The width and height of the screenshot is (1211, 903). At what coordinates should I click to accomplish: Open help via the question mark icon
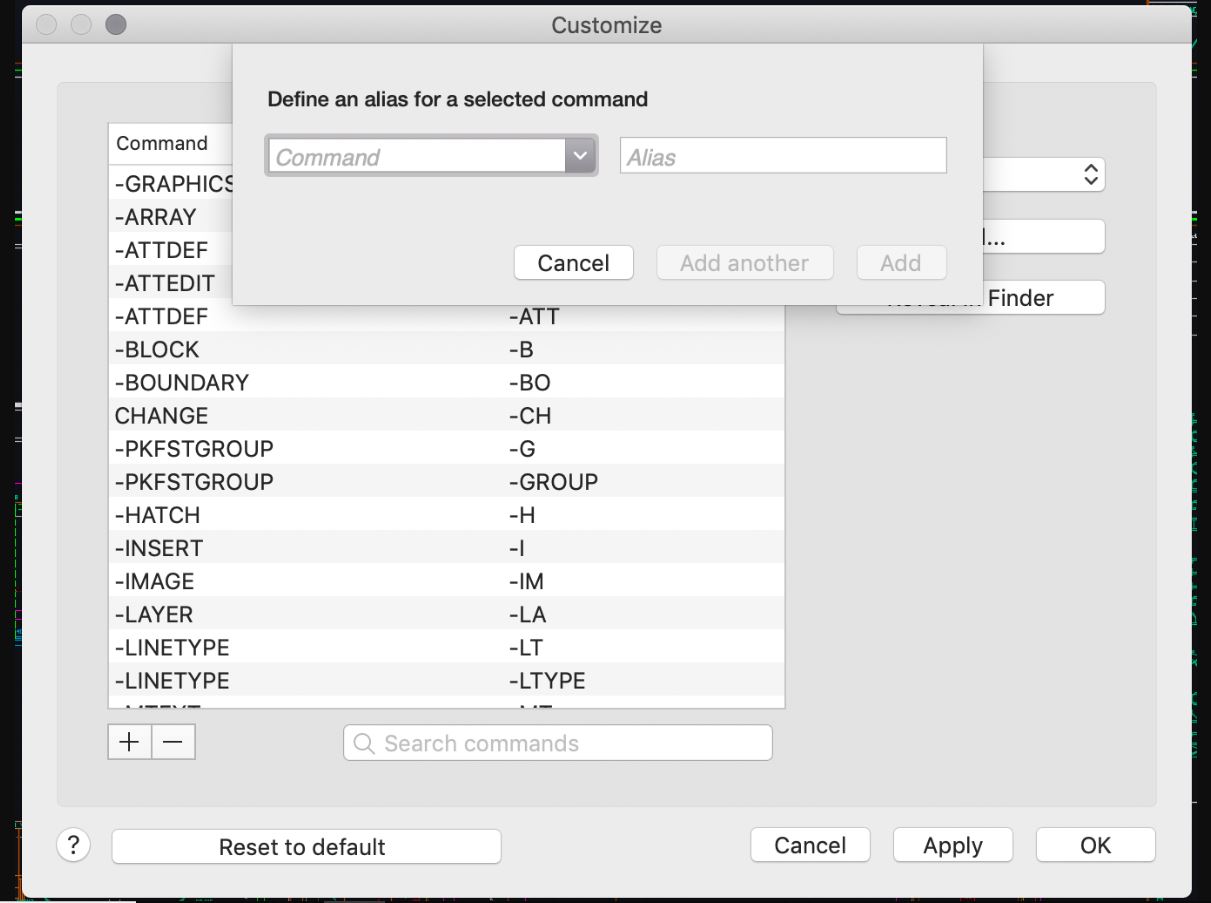click(x=72, y=845)
